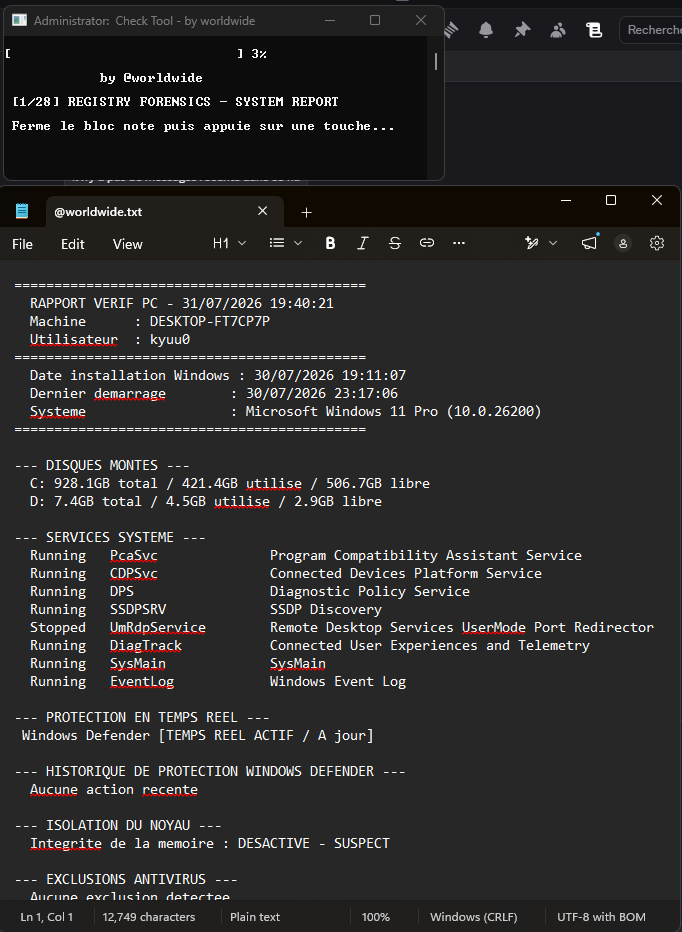Screen dimensions: 682x932
Task: Click the PcaSvc service name
Action: (x=134, y=556)
